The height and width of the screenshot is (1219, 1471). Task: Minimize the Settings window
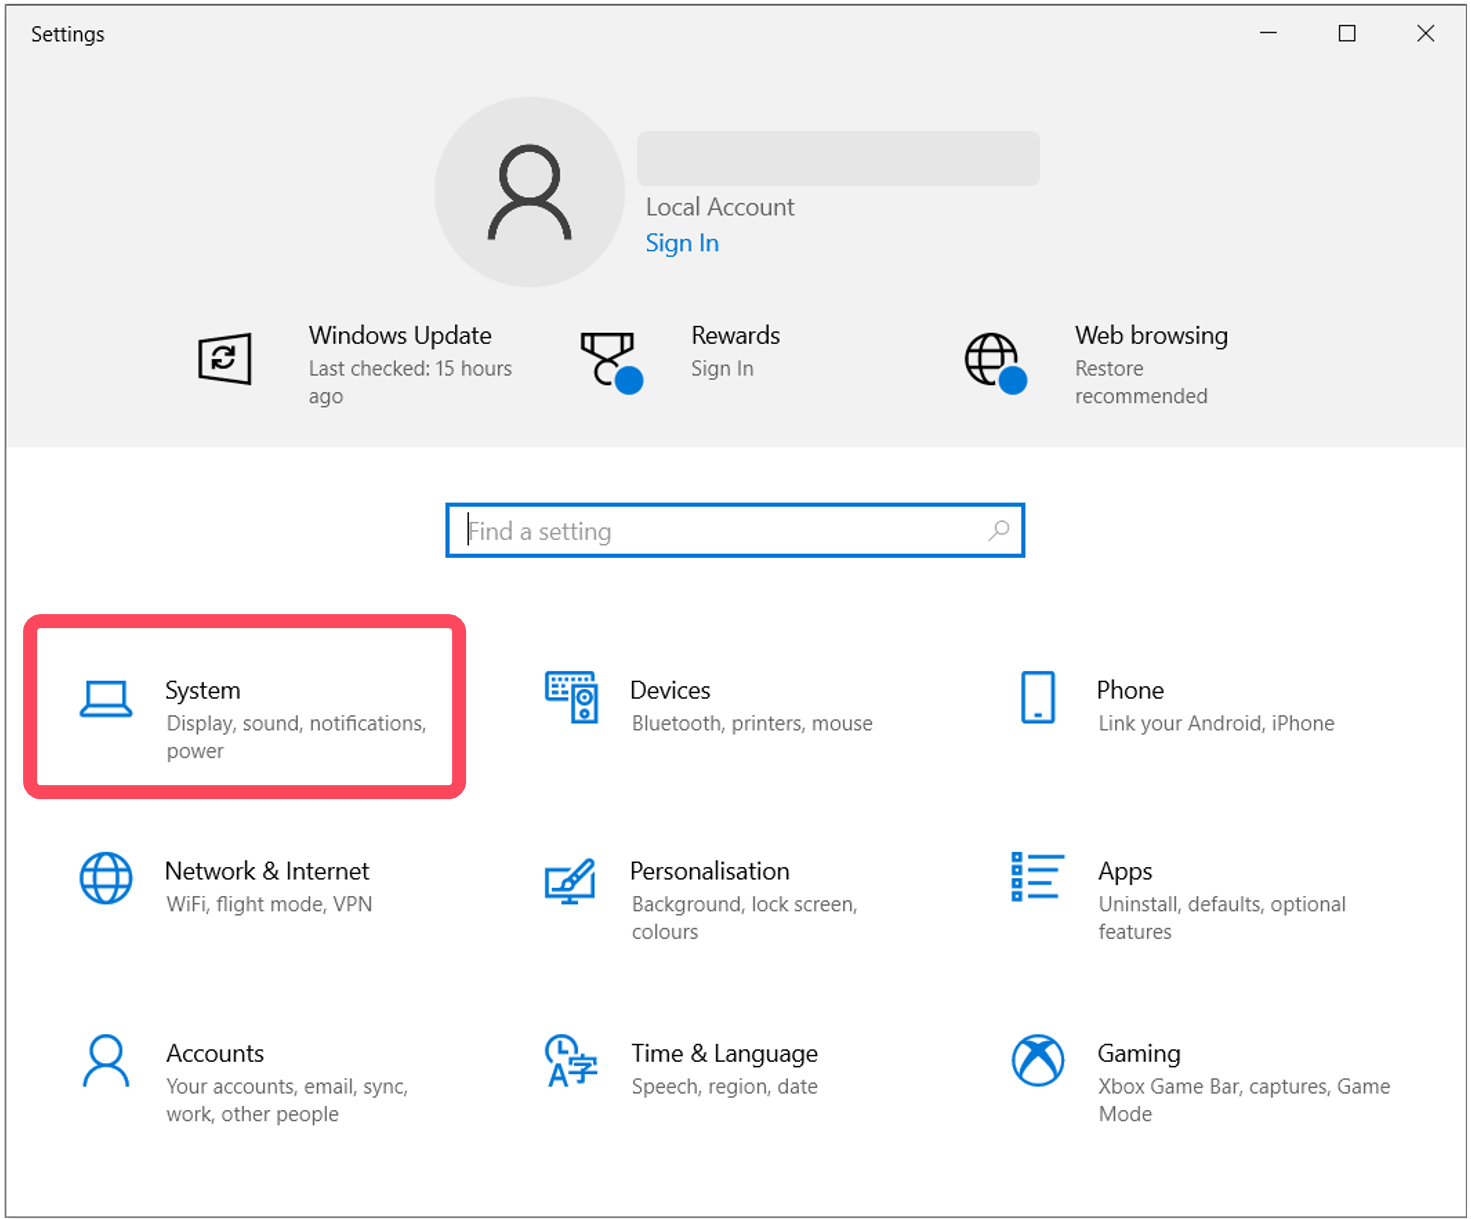[x=1268, y=33]
